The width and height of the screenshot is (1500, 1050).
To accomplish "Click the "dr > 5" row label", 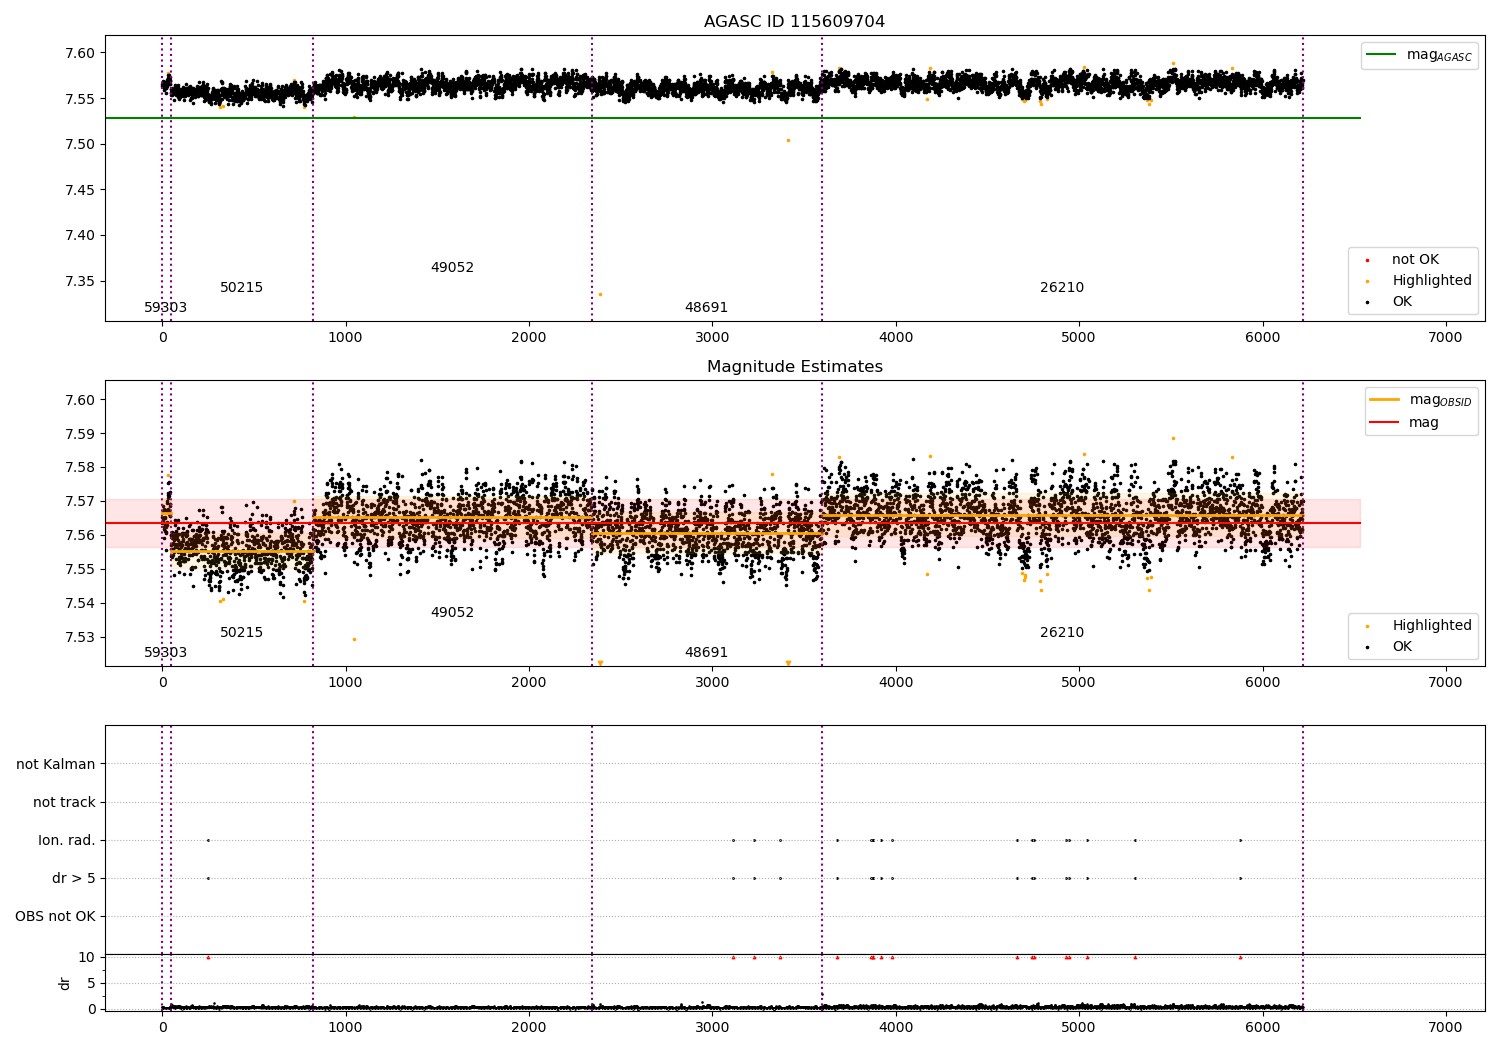I will tap(74, 879).
